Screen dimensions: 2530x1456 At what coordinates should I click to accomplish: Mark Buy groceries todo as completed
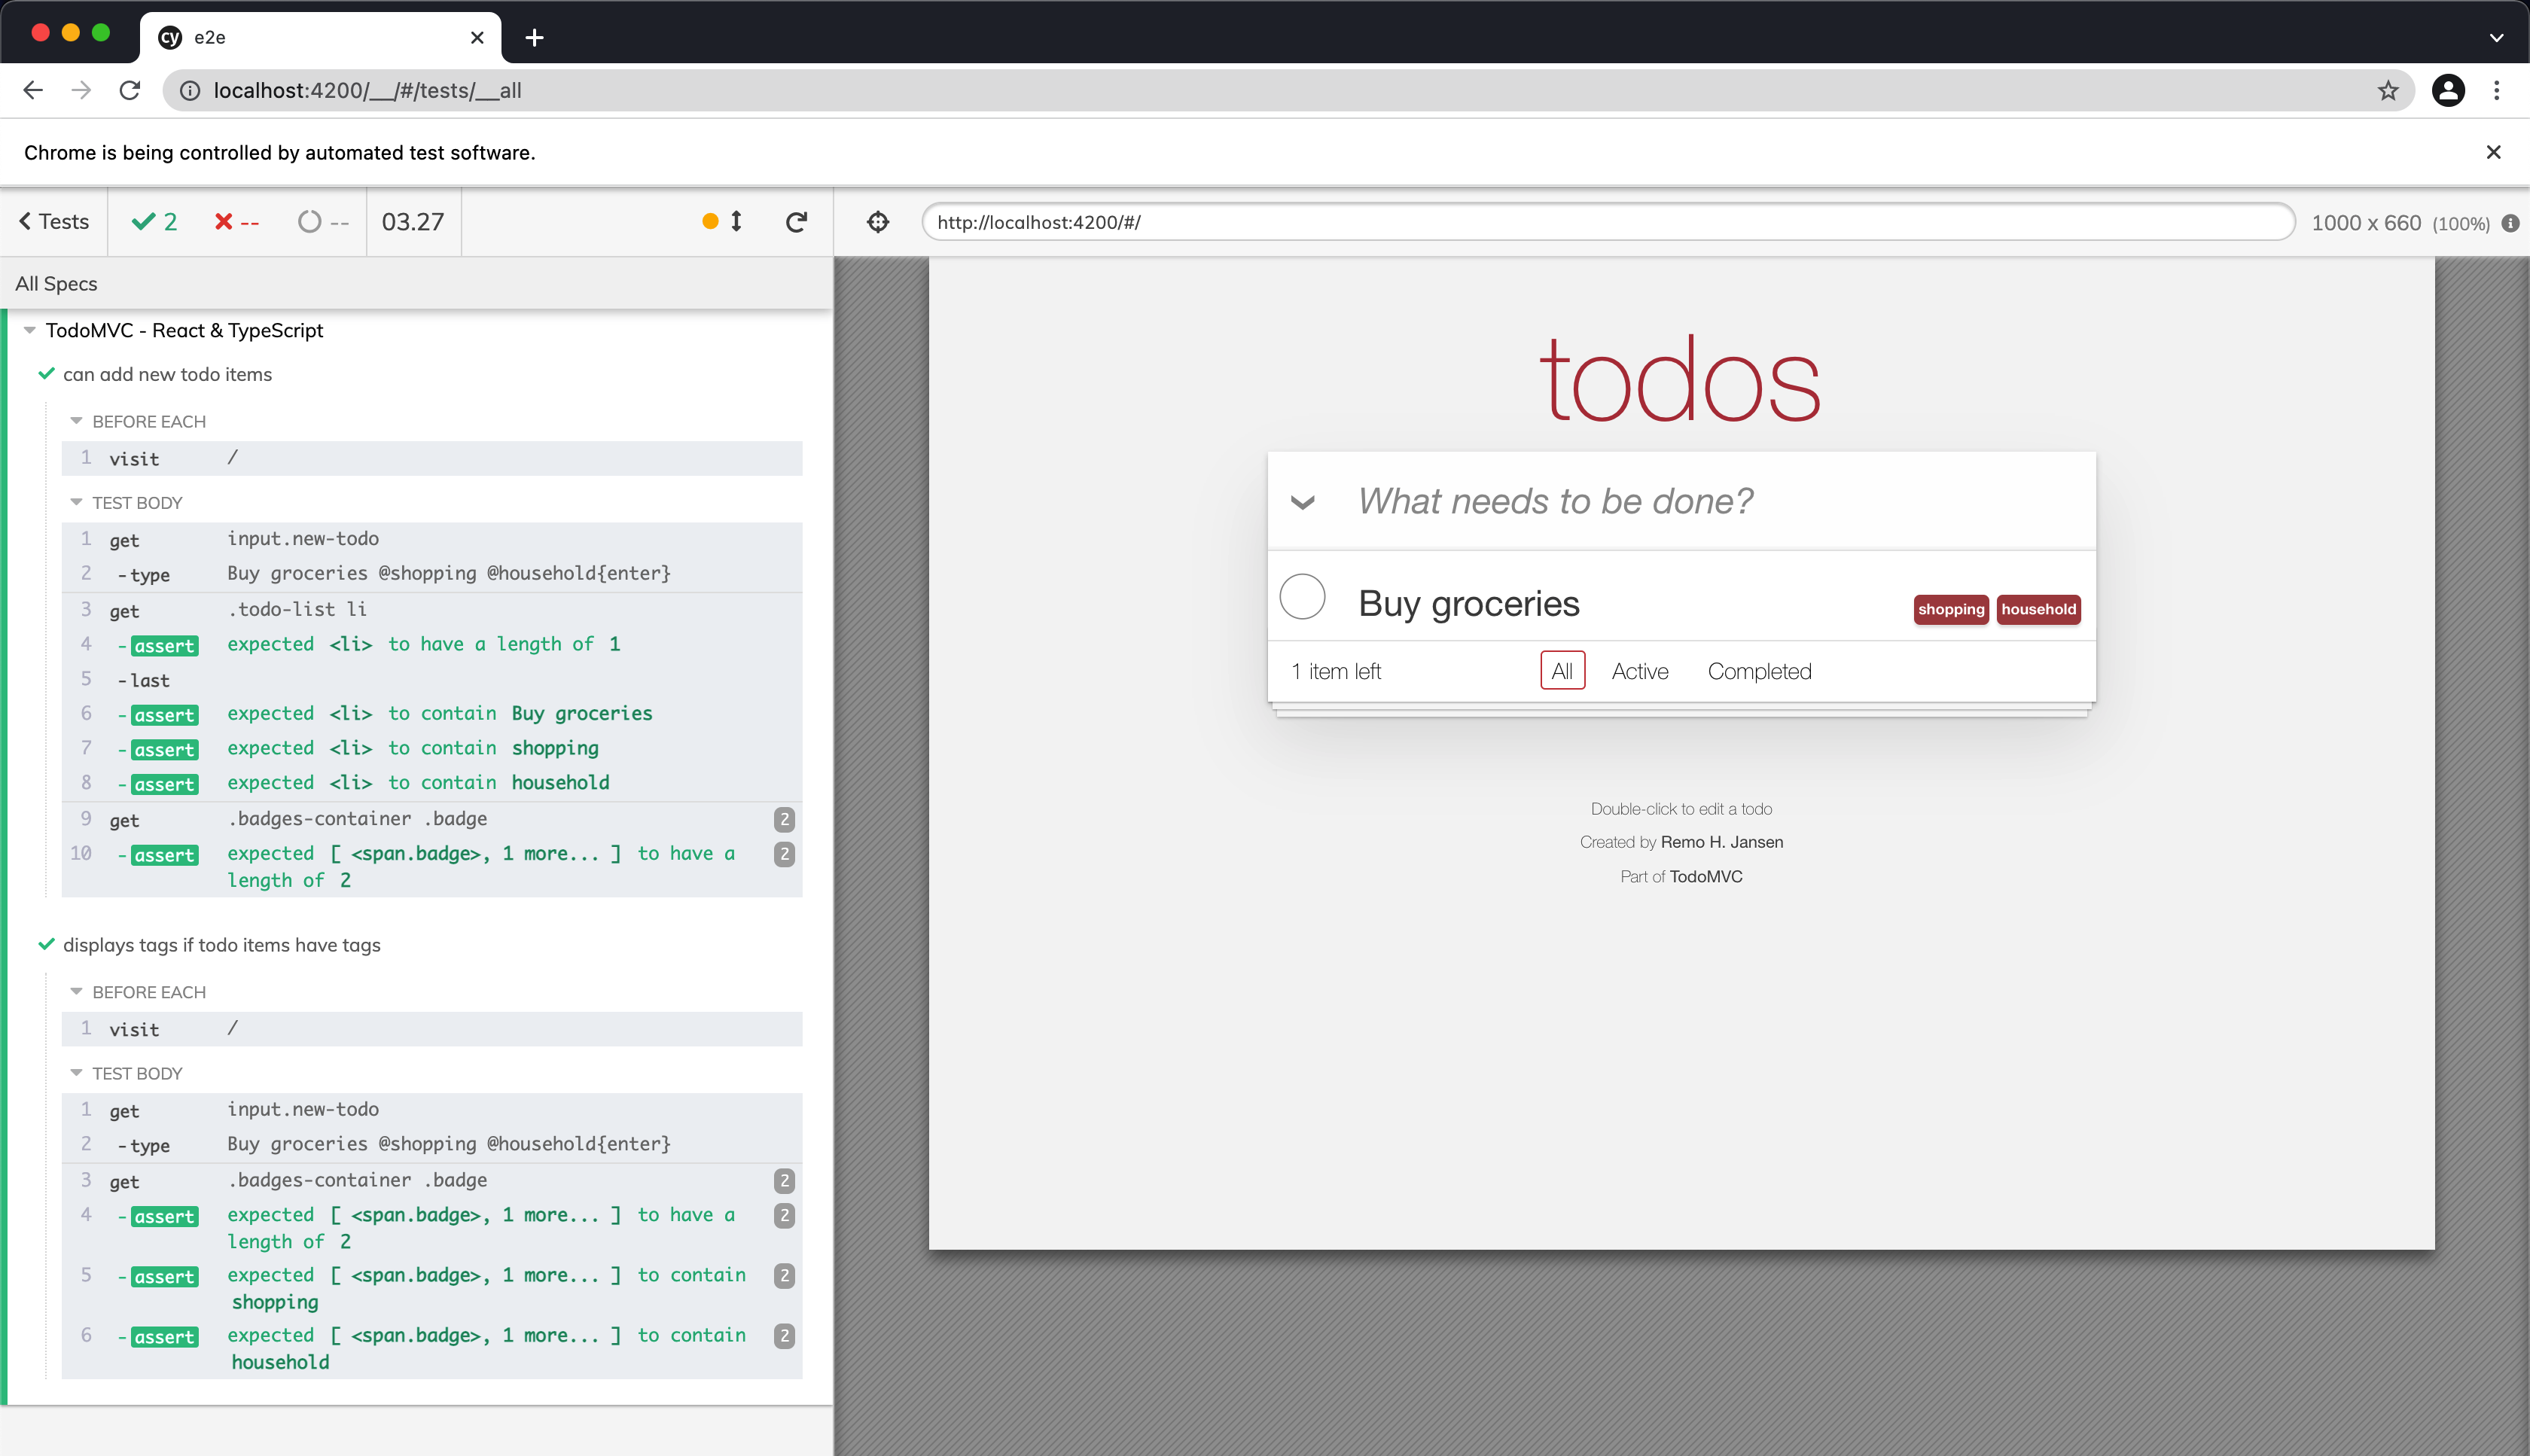[1302, 596]
